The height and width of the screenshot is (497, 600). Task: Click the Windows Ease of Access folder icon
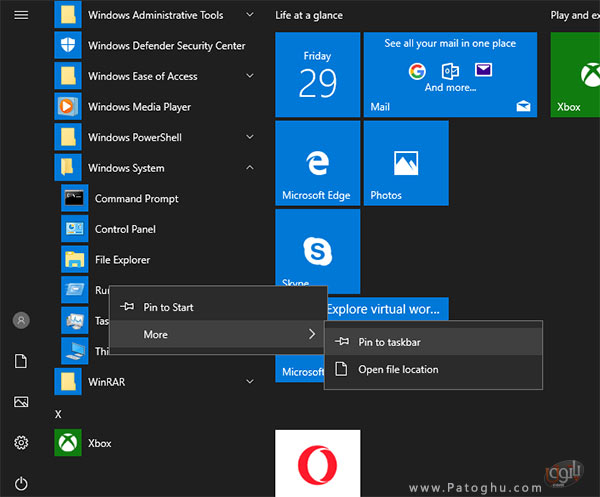click(x=68, y=76)
